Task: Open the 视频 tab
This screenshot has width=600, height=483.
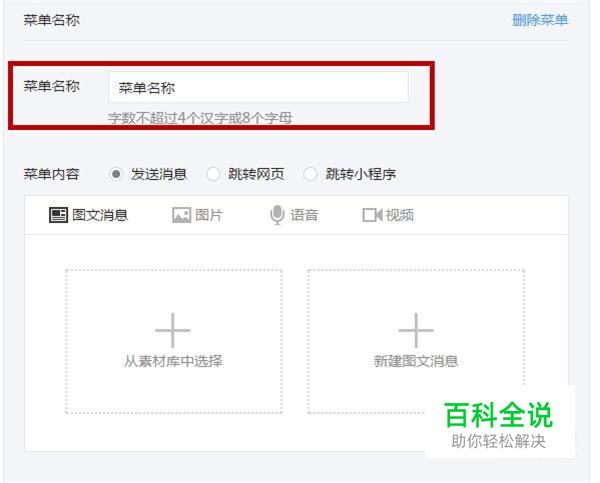Action: pyautogui.click(x=388, y=215)
